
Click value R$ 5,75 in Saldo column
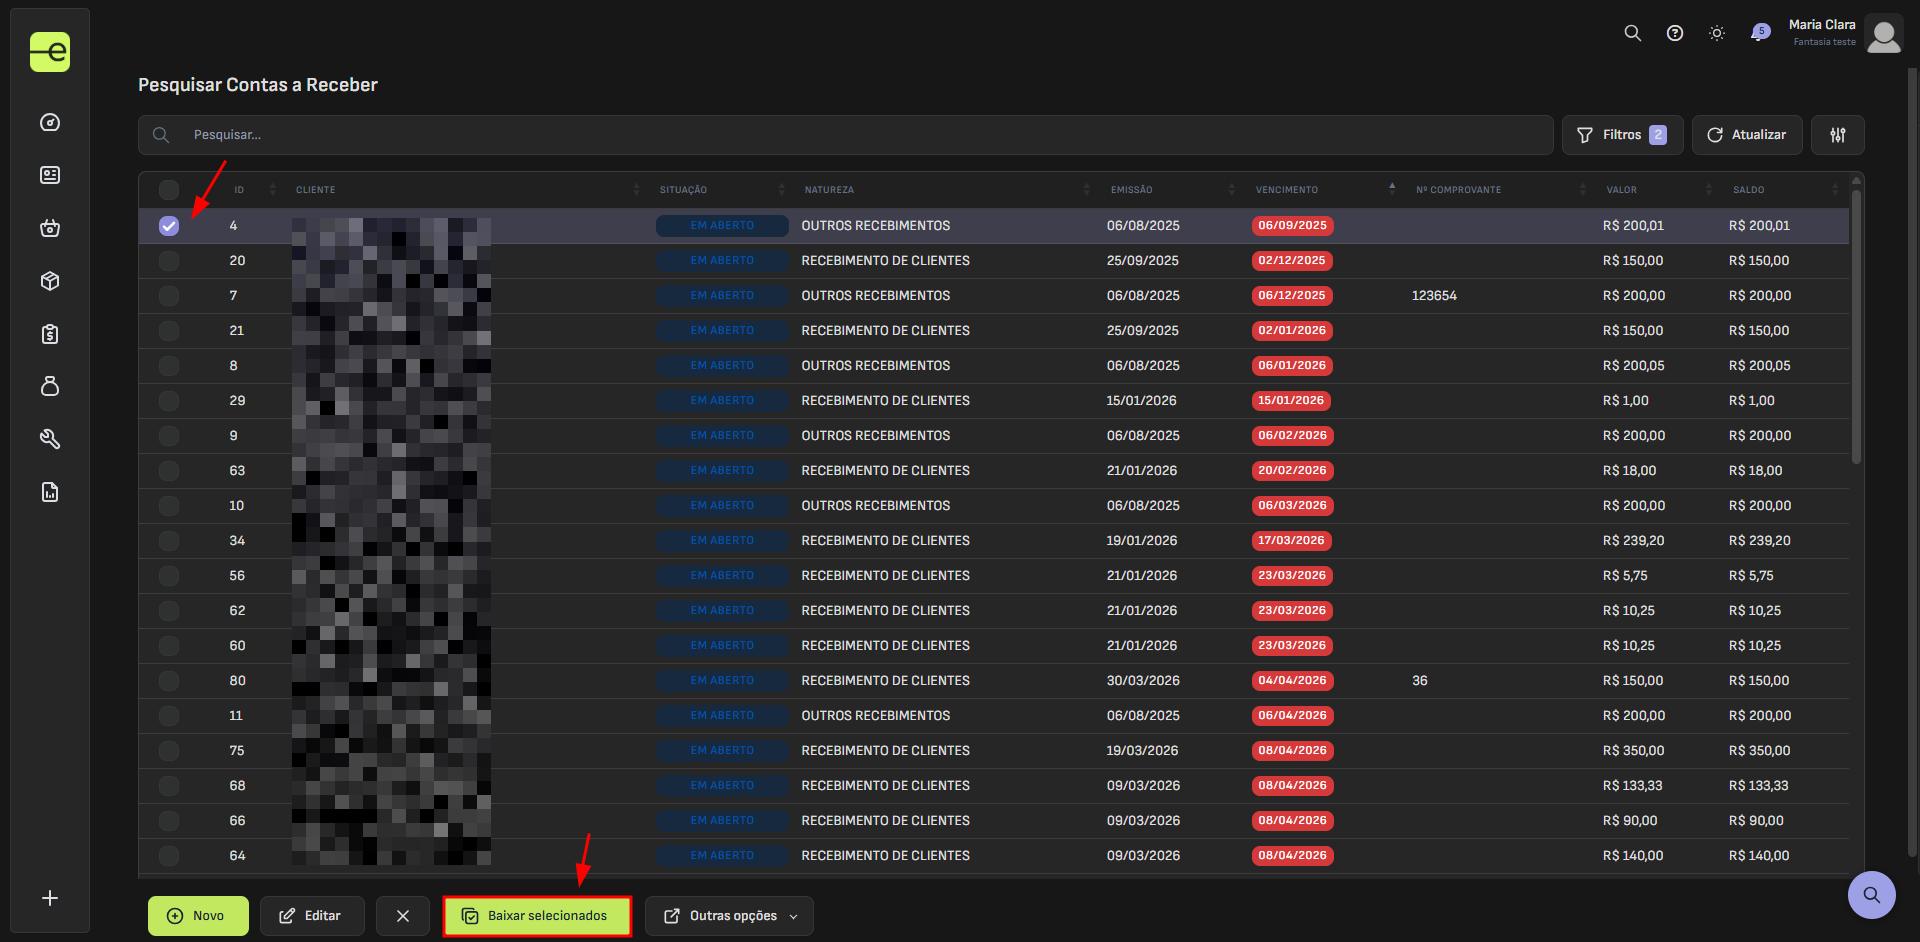(x=1751, y=576)
